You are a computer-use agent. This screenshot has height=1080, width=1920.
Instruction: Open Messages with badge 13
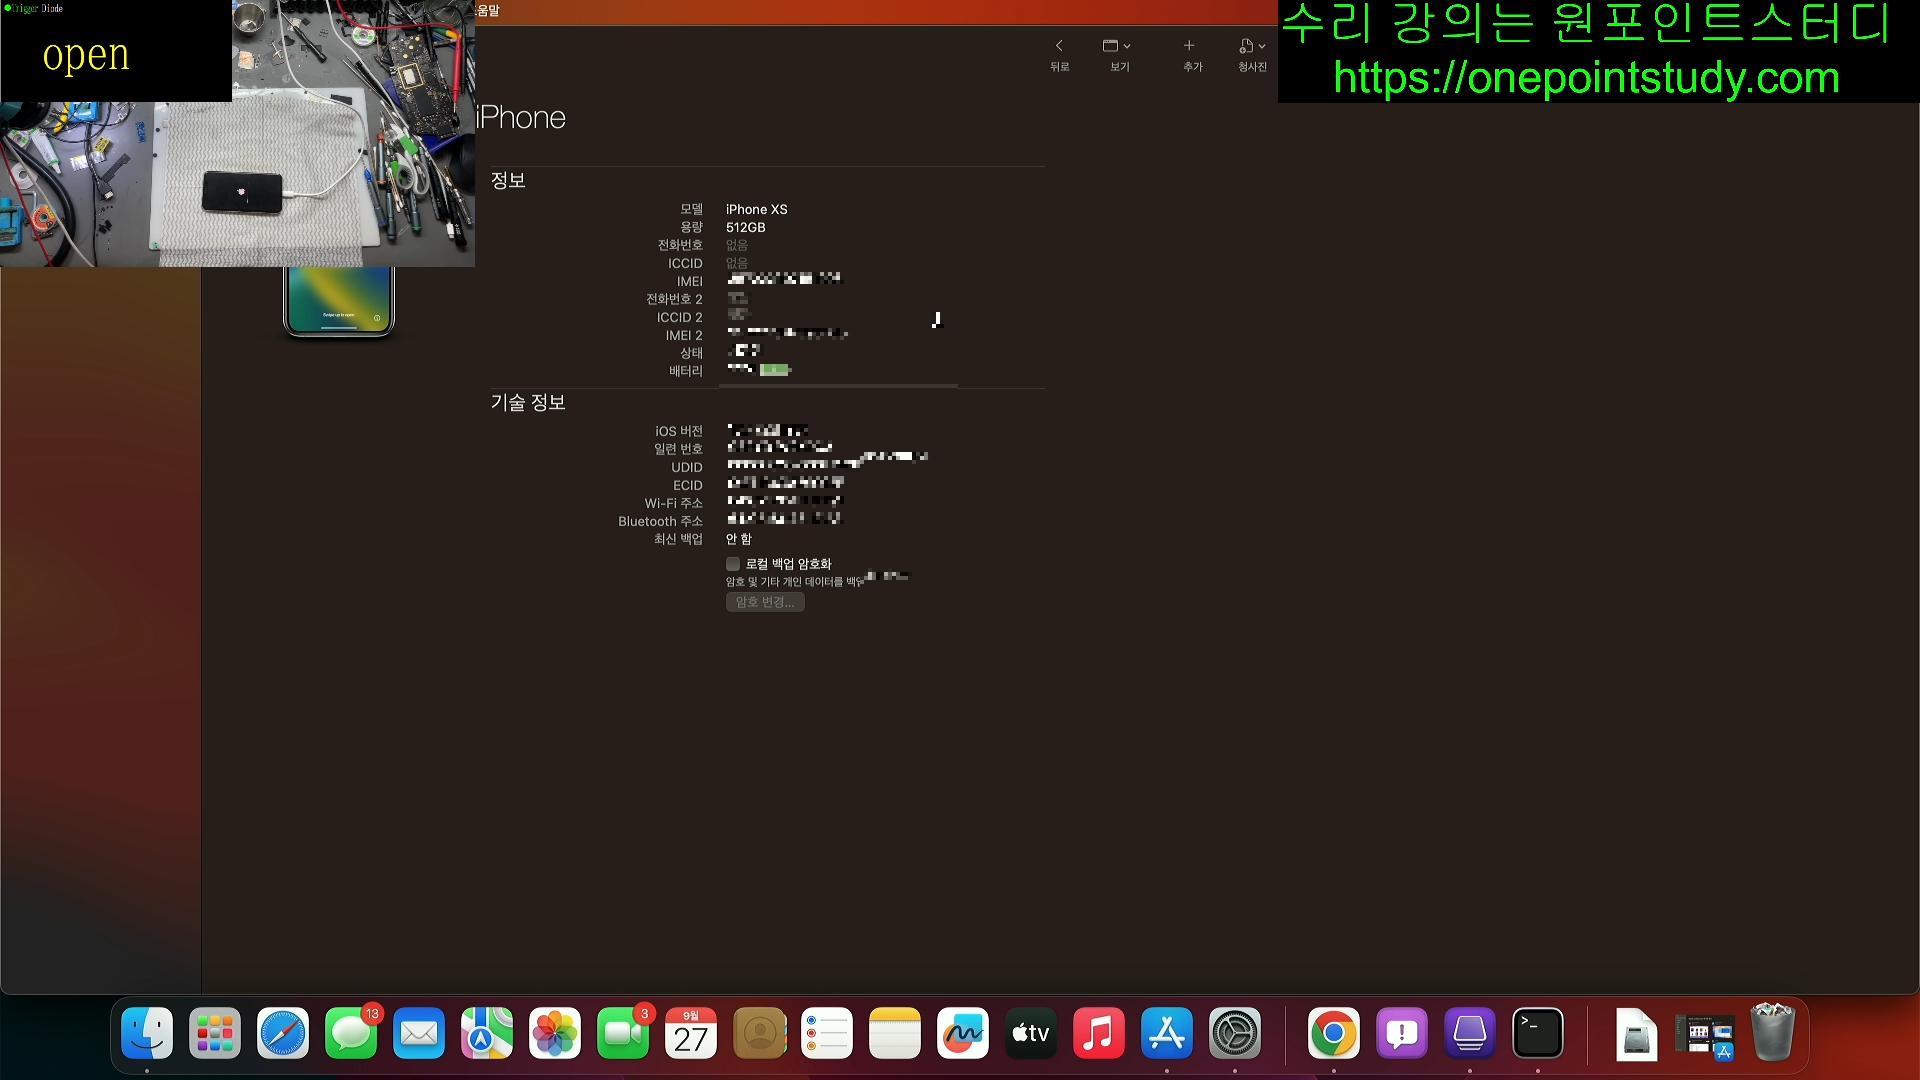pos(351,1034)
